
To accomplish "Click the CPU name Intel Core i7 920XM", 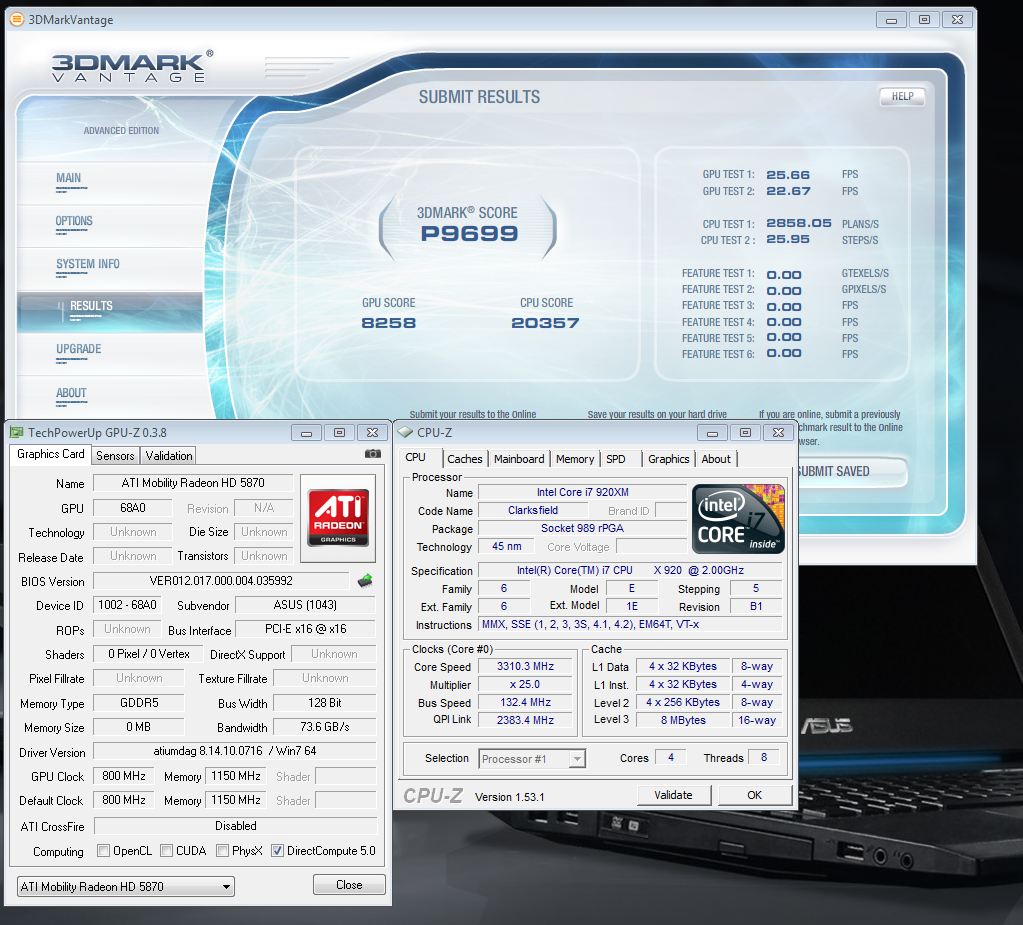I will point(582,493).
